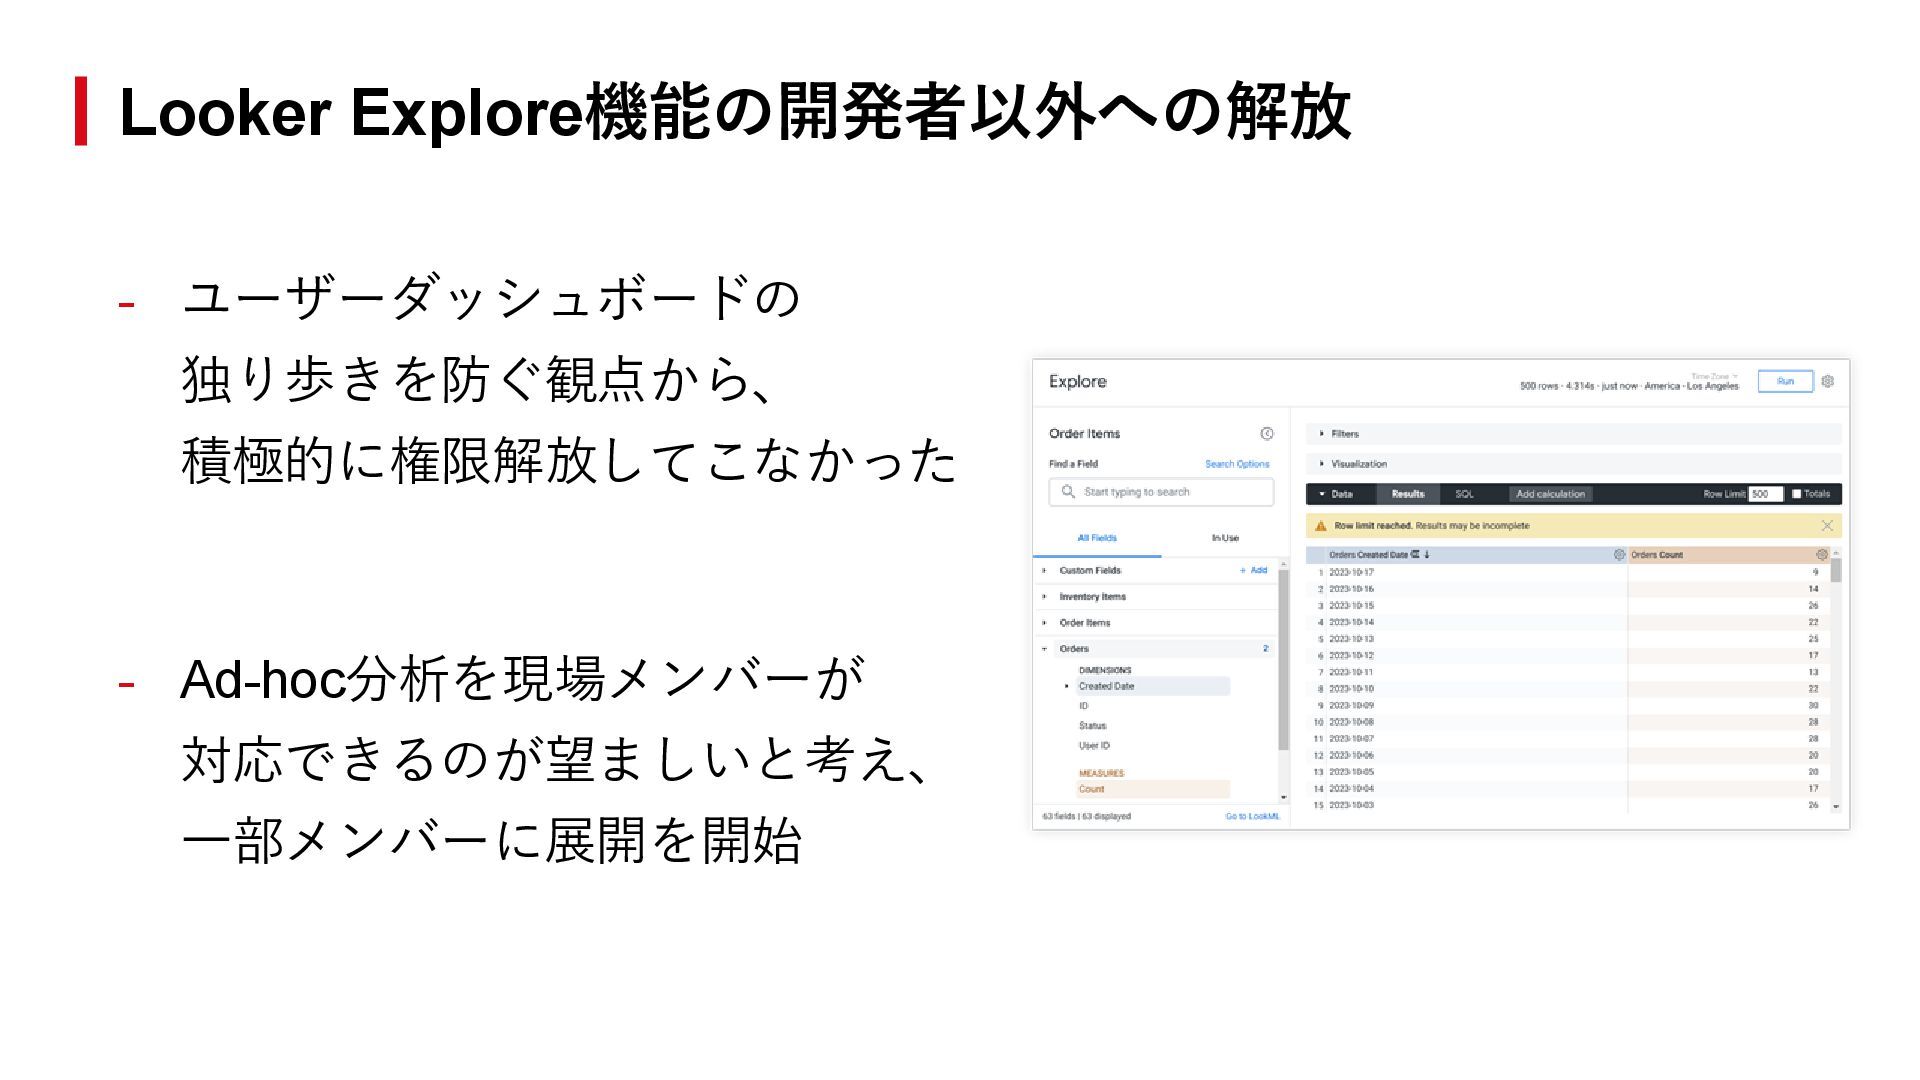Viewport: 1920px width, 1080px height.
Task: Click the Add calculation button
Action: [x=1549, y=494]
